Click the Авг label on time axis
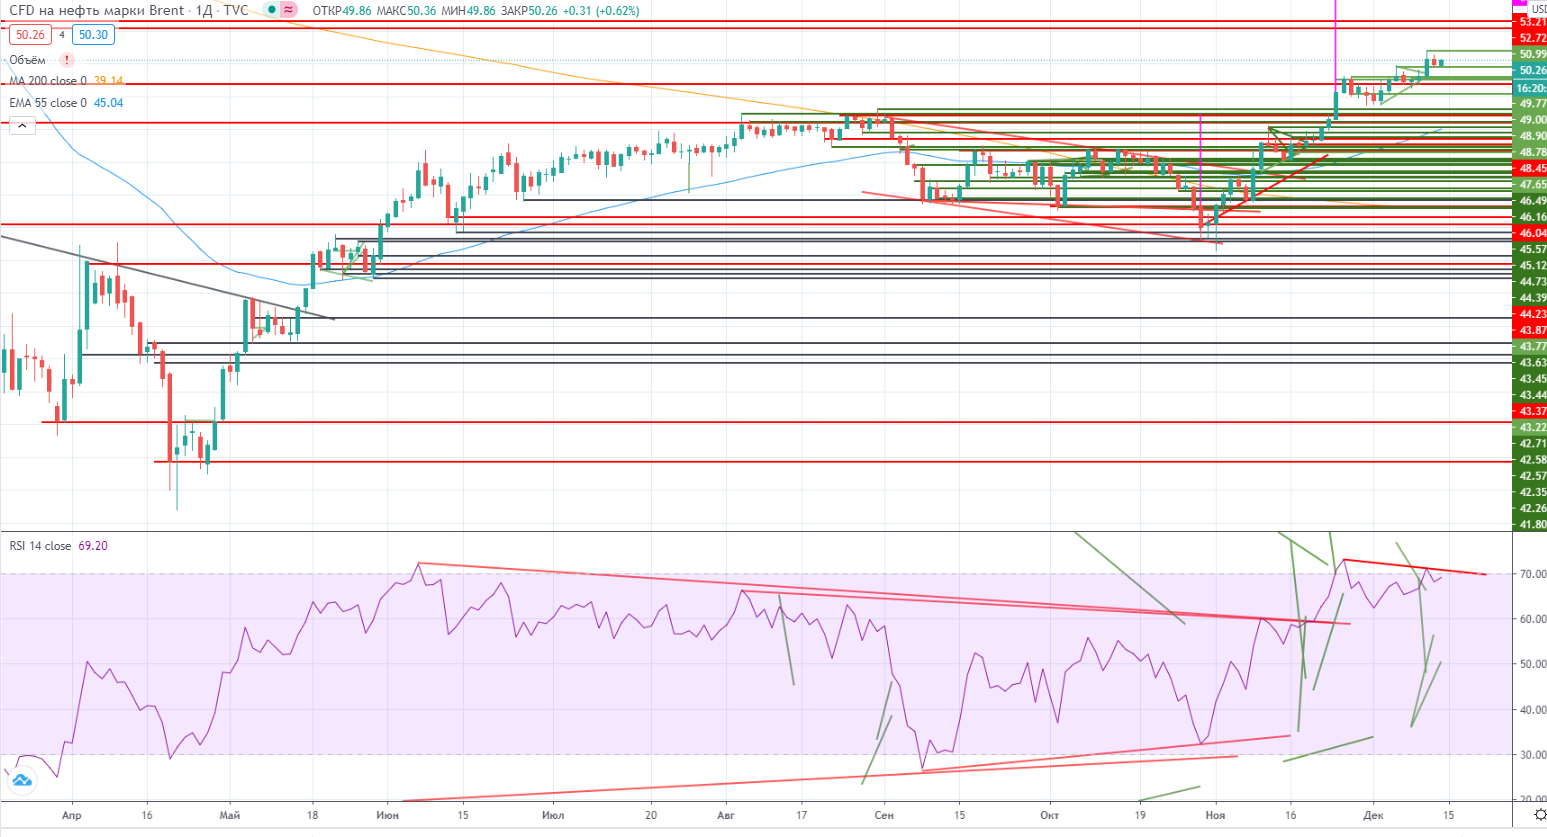 click(x=726, y=815)
